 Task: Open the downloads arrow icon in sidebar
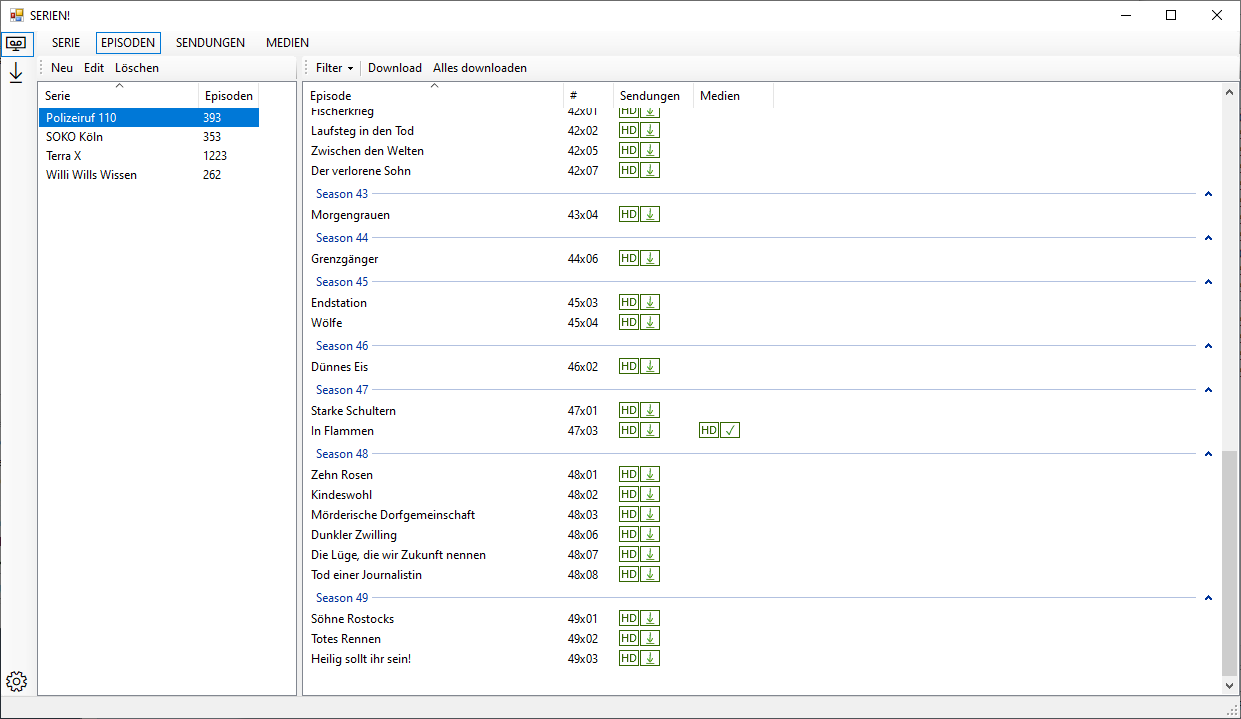pyautogui.click(x=16, y=73)
